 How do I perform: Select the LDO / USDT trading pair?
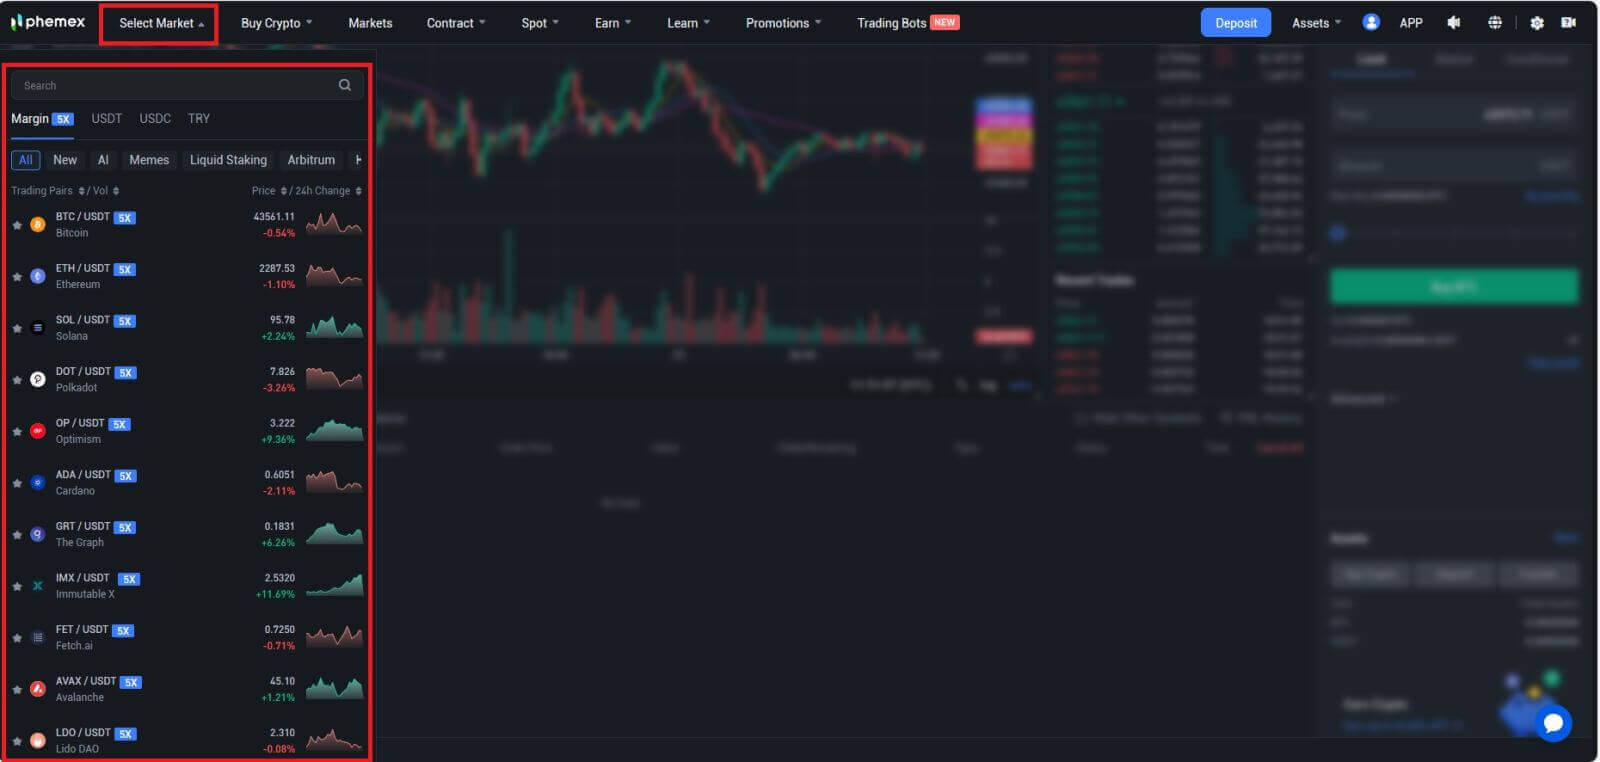[x=186, y=740]
